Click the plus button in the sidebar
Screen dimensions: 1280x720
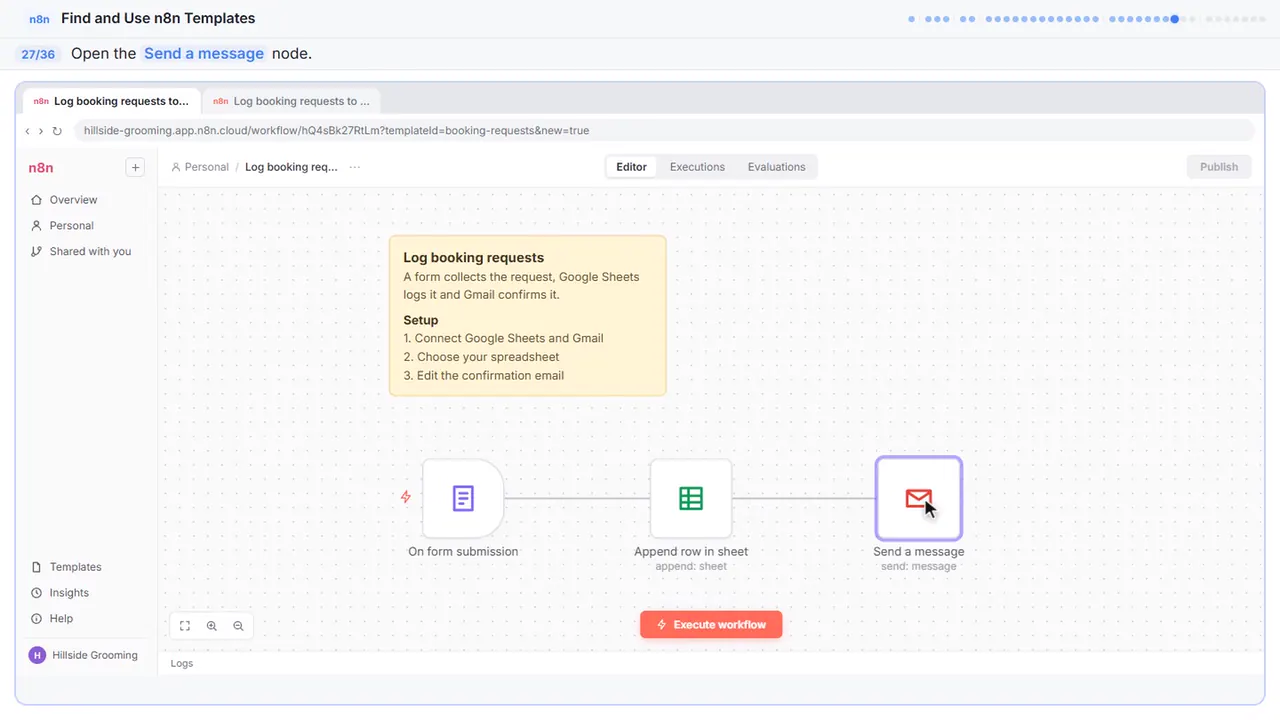pyautogui.click(x=135, y=167)
